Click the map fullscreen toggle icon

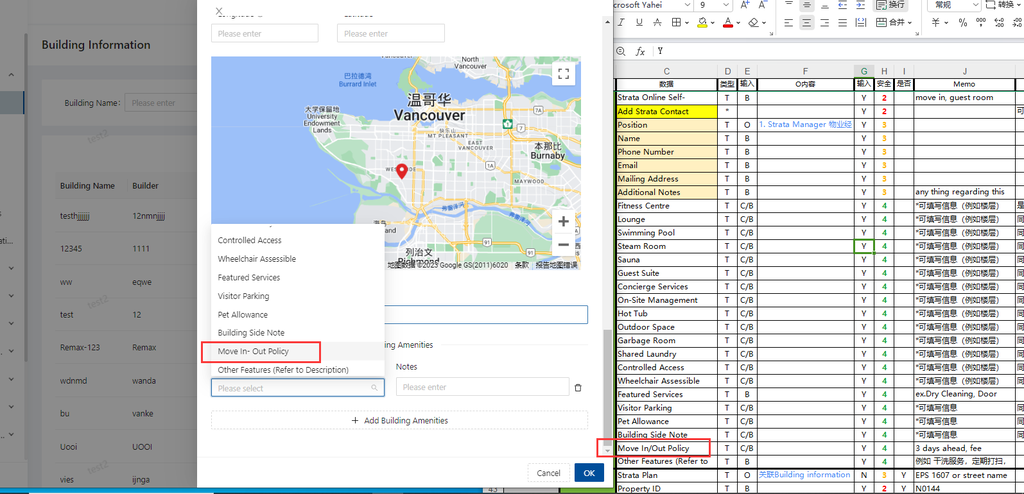click(x=564, y=73)
